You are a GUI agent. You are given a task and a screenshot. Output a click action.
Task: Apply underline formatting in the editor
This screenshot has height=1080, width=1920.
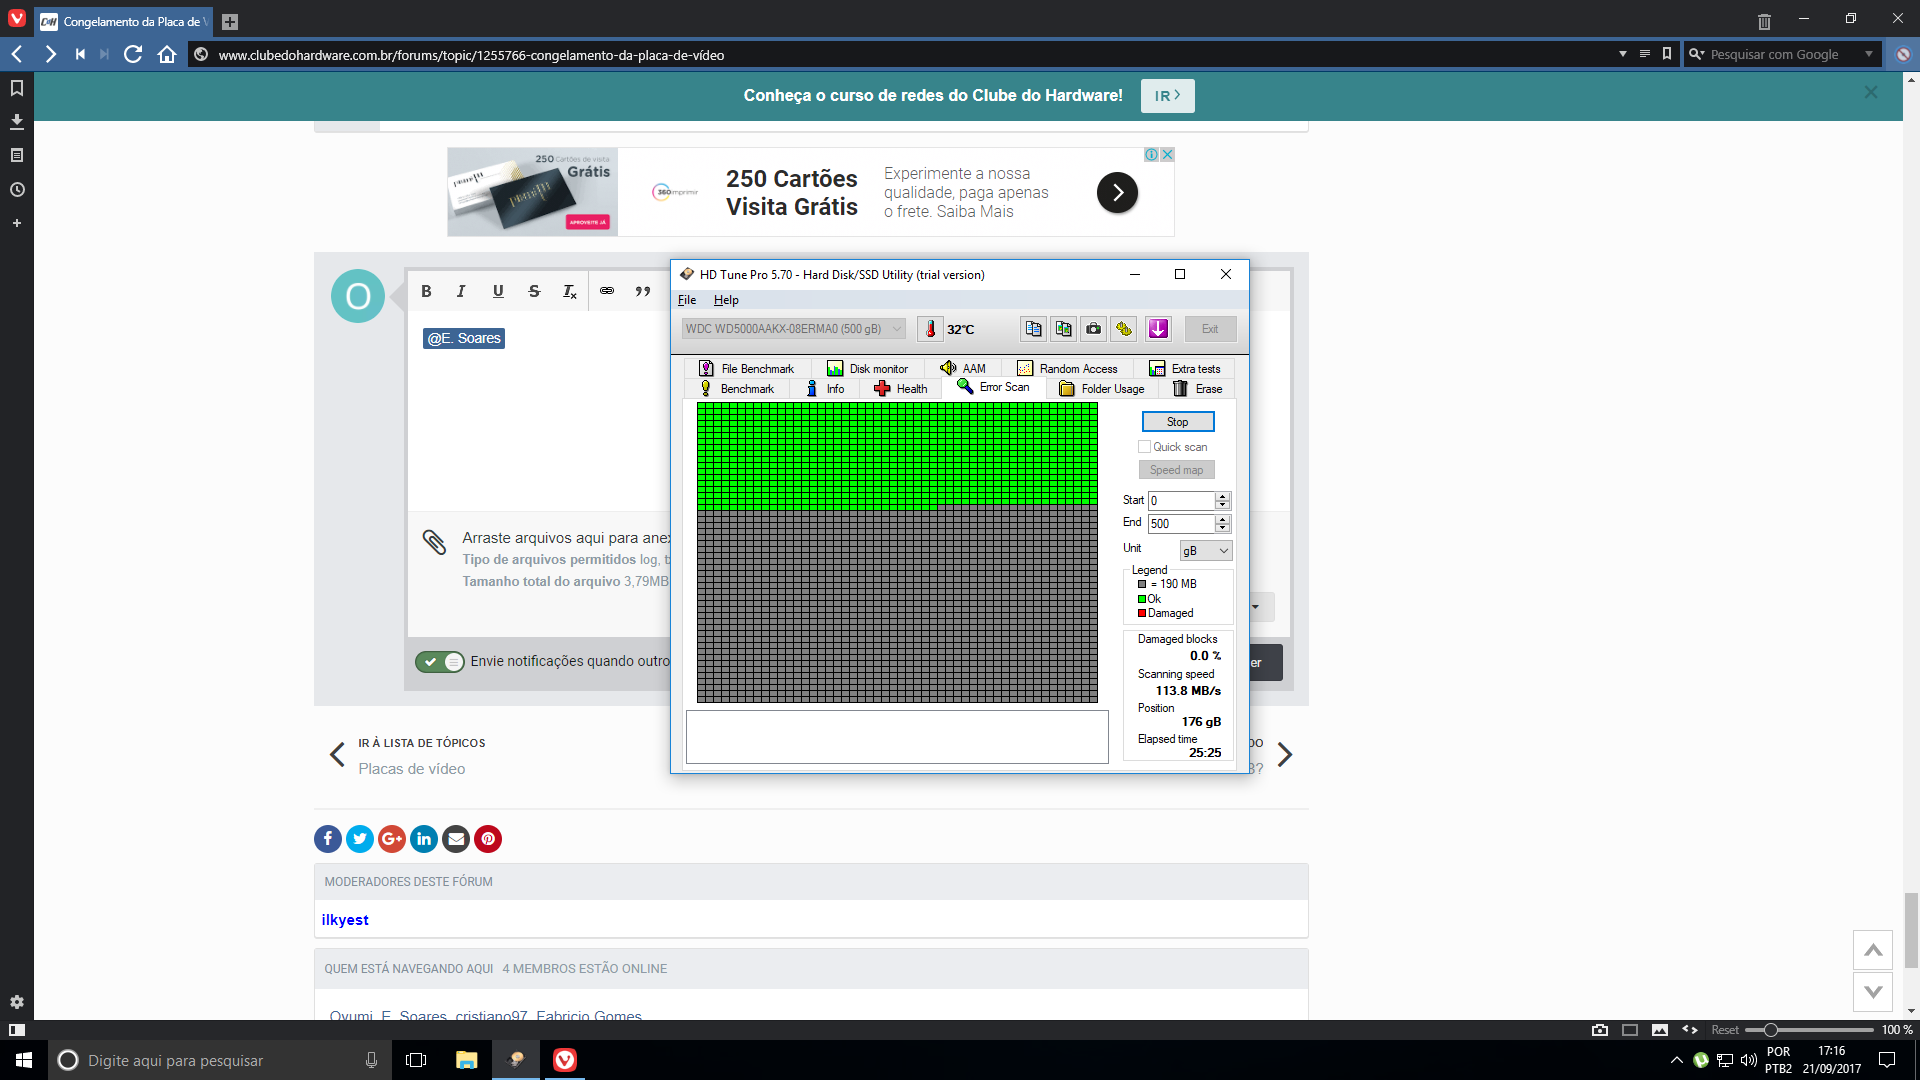[498, 291]
